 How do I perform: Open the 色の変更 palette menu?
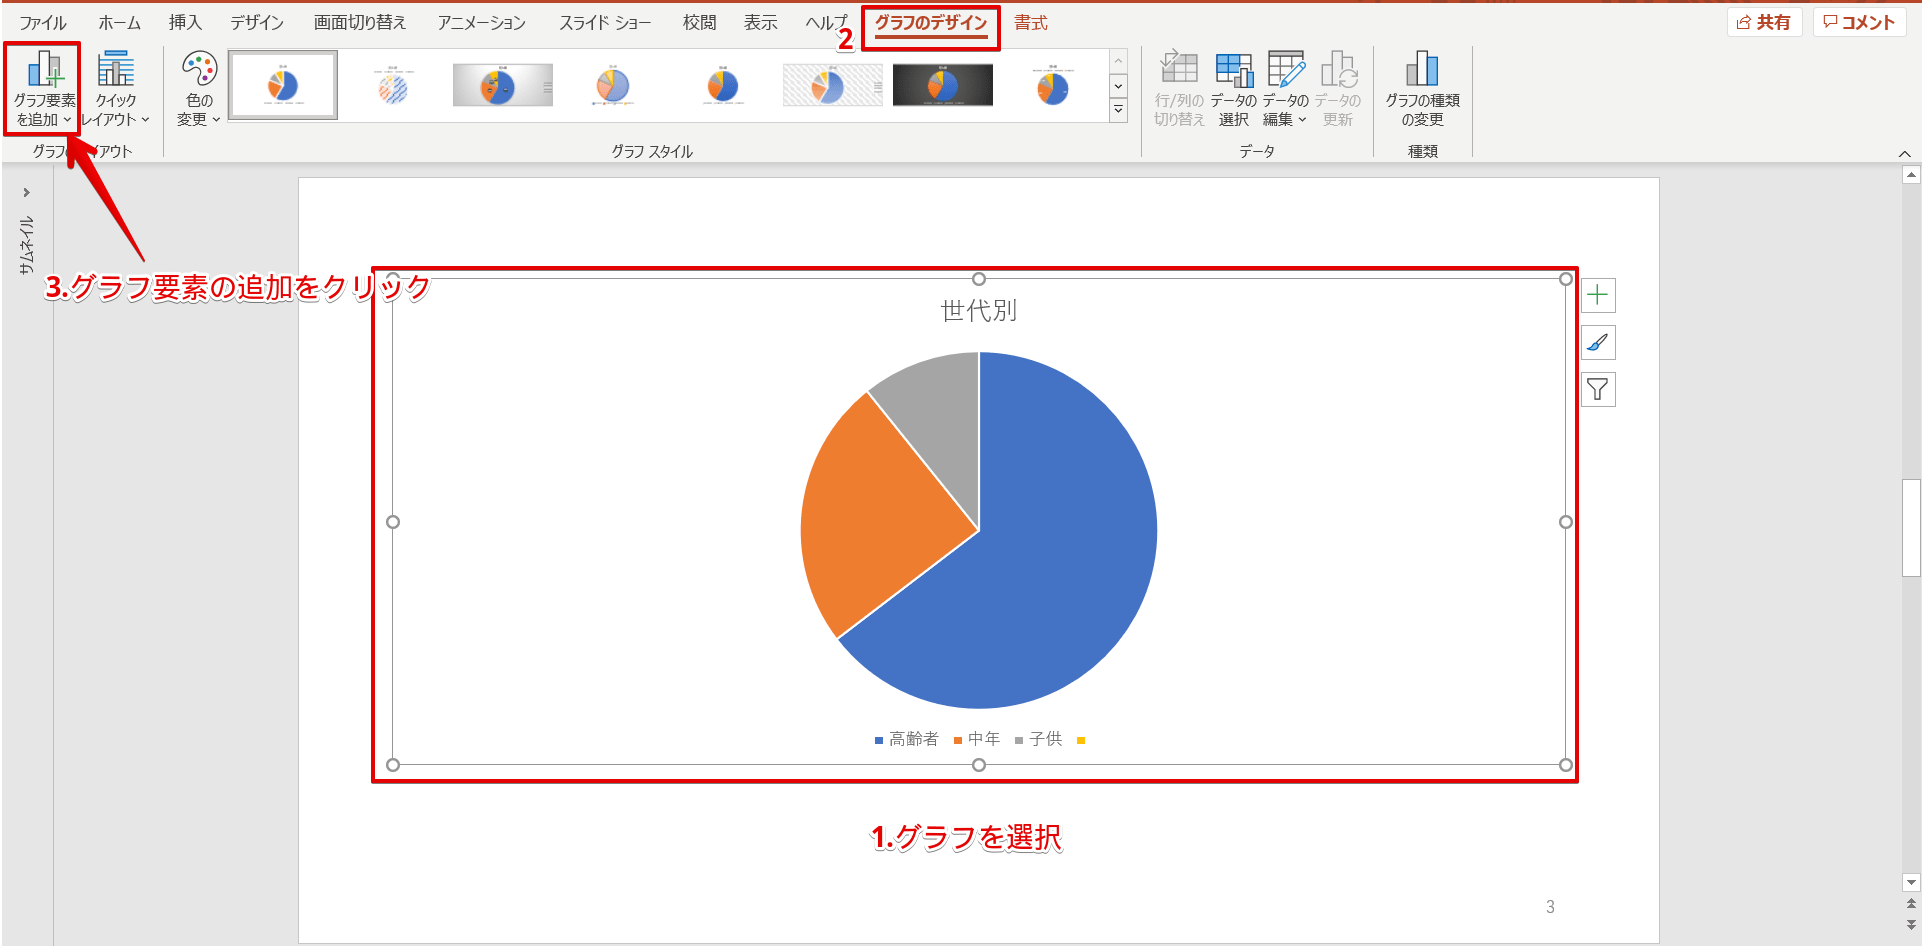point(199,90)
